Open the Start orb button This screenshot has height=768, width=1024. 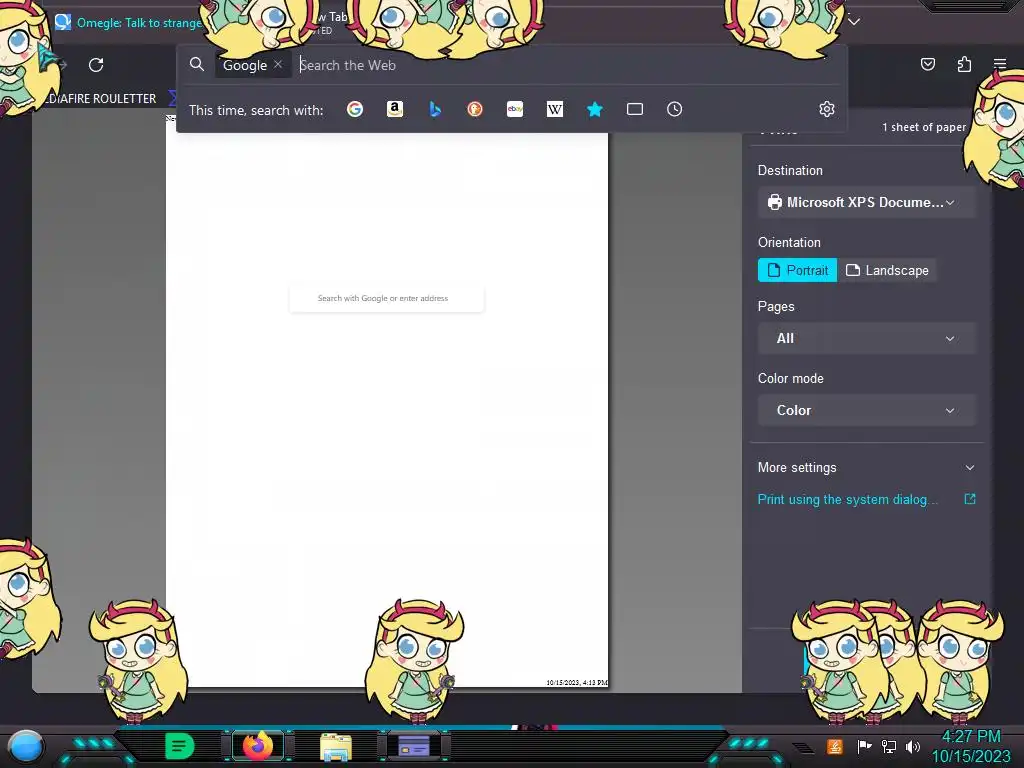26,746
